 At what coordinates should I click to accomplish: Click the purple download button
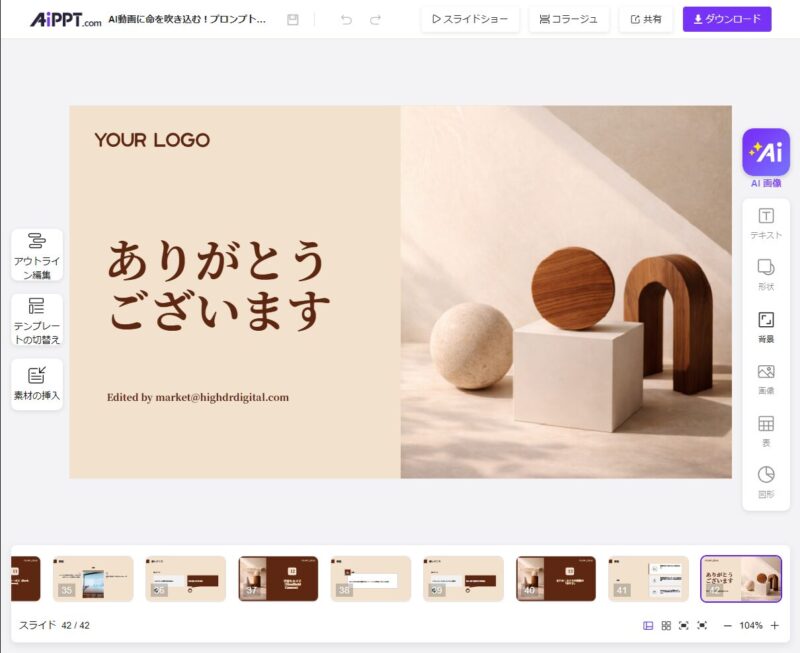pyautogui.click(x=727, y=19)
